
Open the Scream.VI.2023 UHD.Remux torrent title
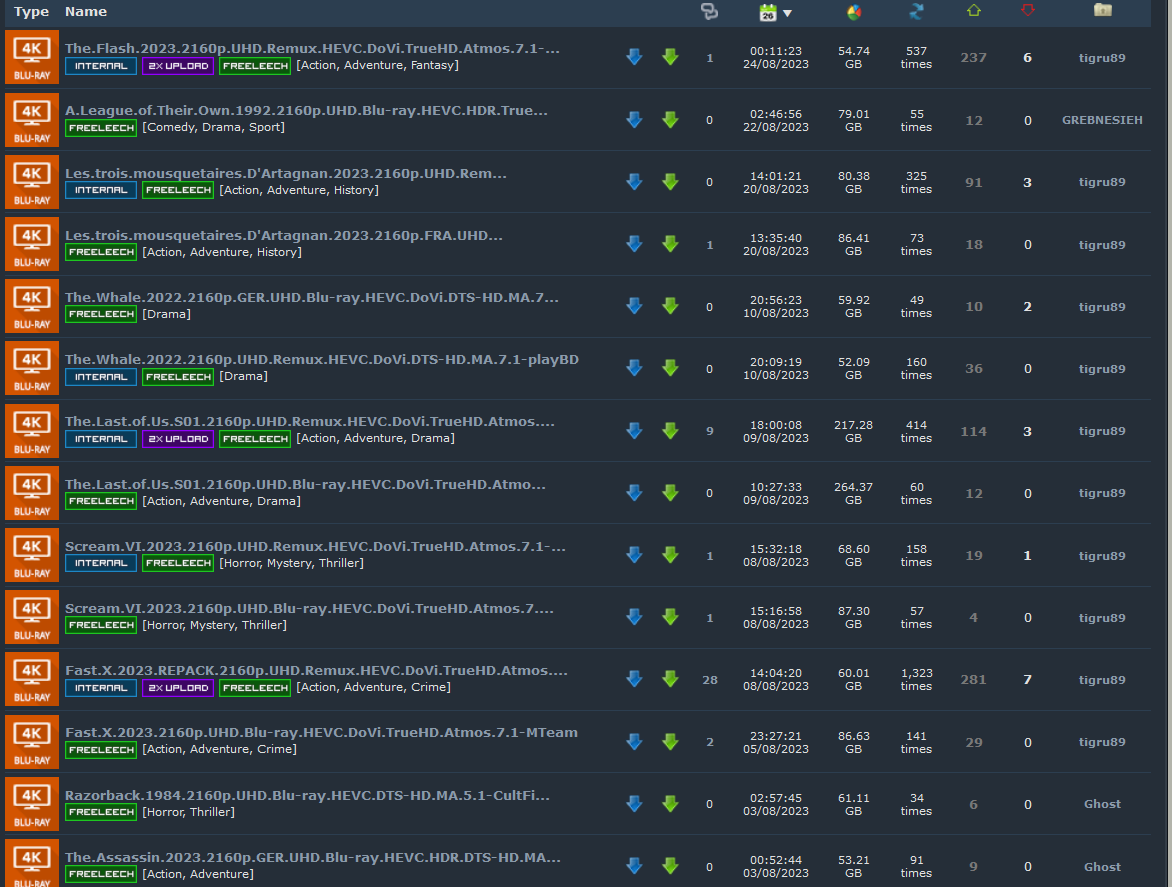(315, 546)
